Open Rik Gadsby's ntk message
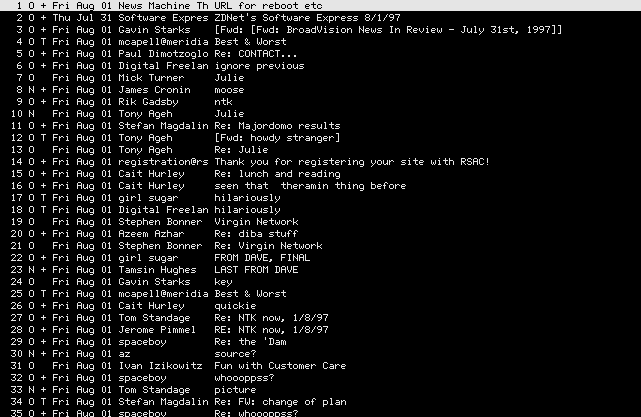The width and height of the screenshot is (641, 417). (320, 102)
